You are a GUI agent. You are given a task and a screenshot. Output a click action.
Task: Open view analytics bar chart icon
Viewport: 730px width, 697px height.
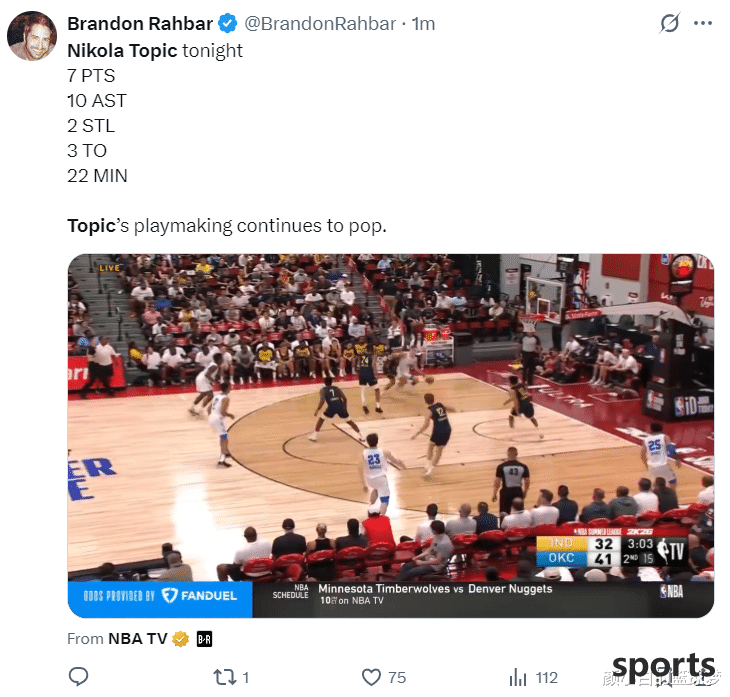pos(518,677)
